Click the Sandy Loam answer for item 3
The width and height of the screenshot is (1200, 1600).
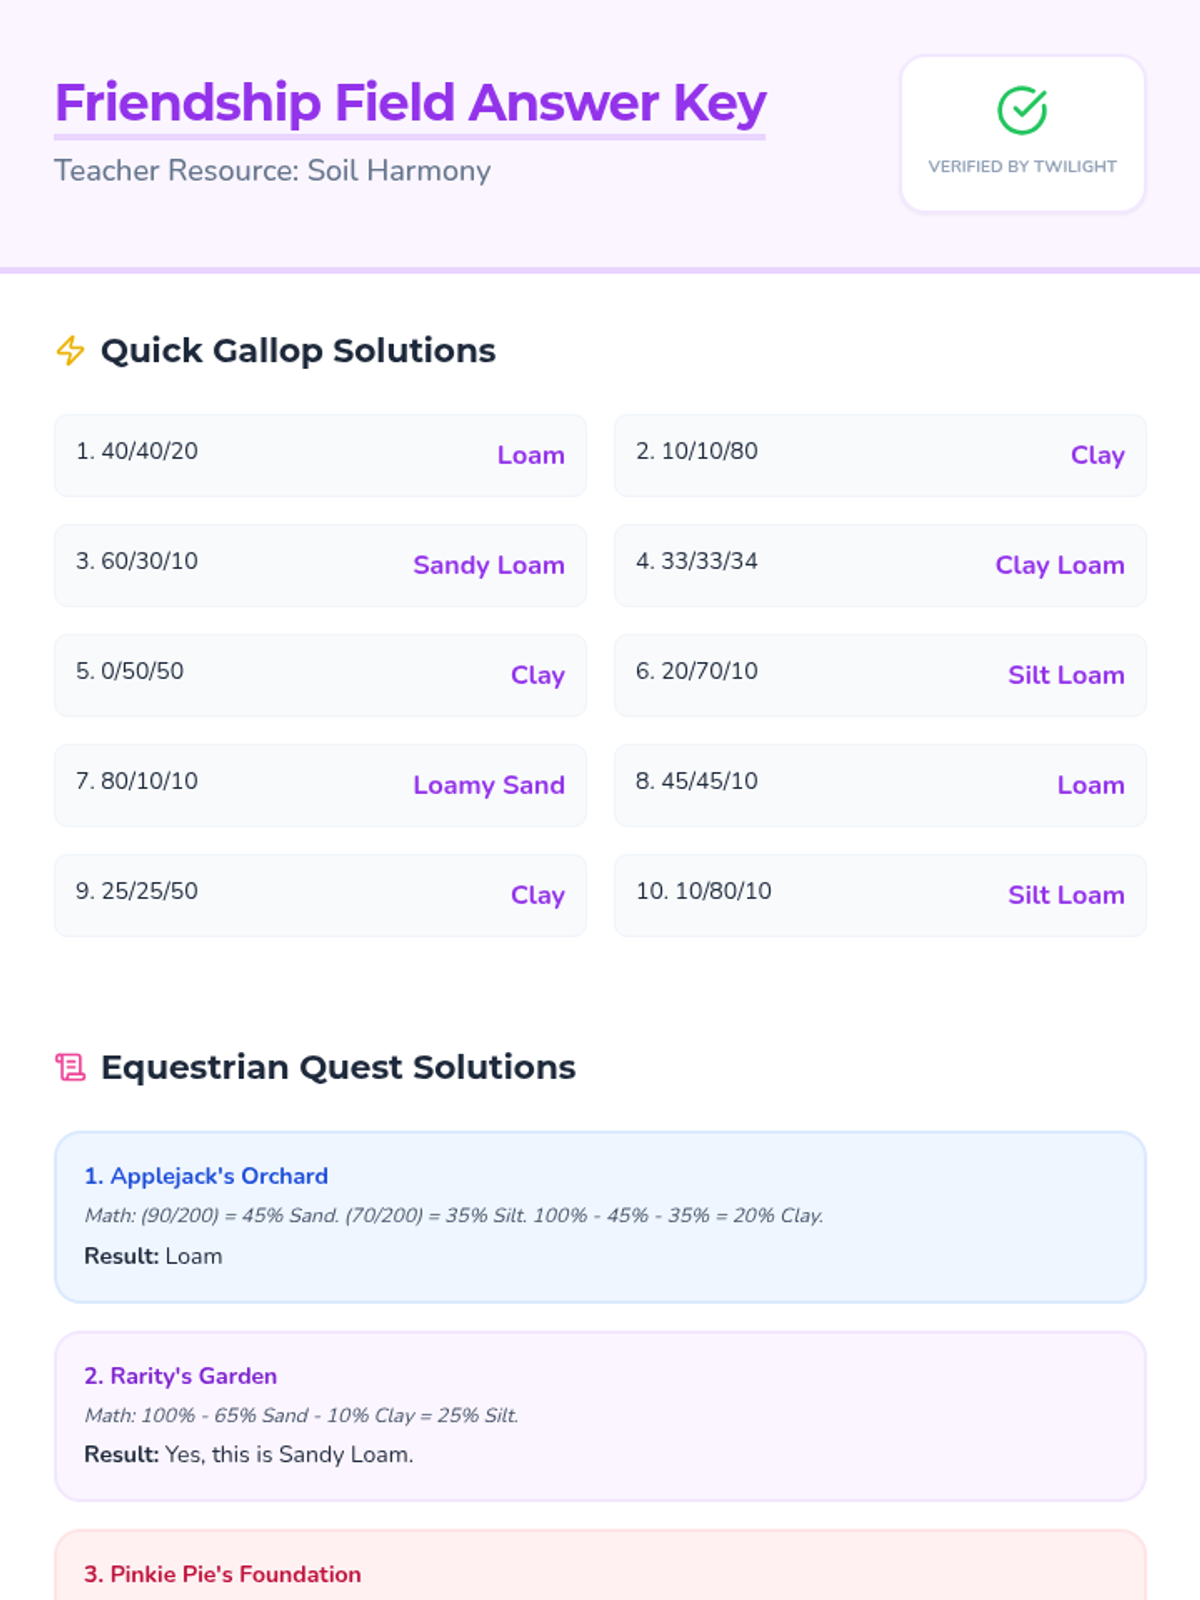click(489, 565)
